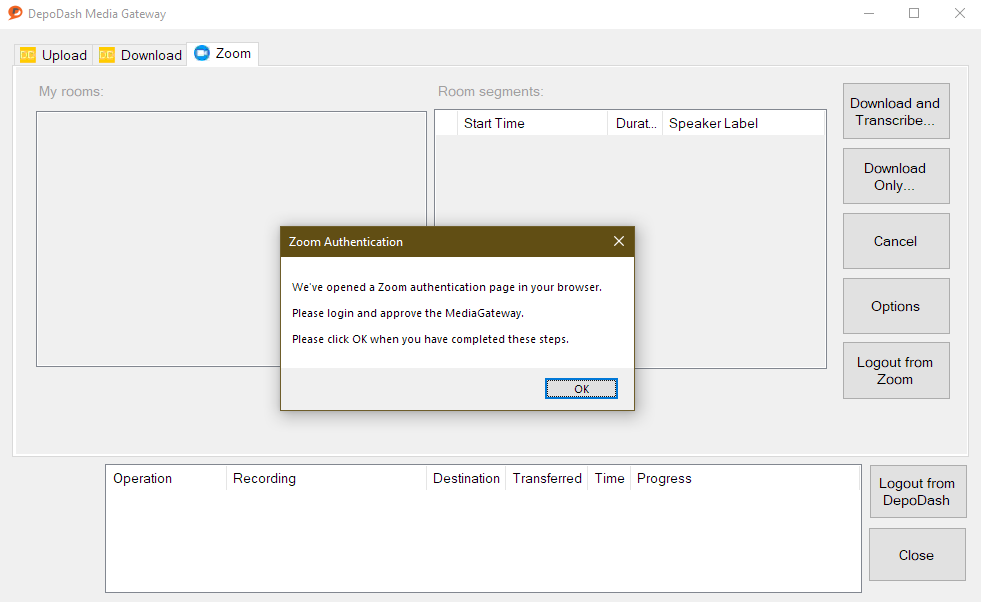
Task: Click Logout from DepoDash button
Action: coord(918,491)
